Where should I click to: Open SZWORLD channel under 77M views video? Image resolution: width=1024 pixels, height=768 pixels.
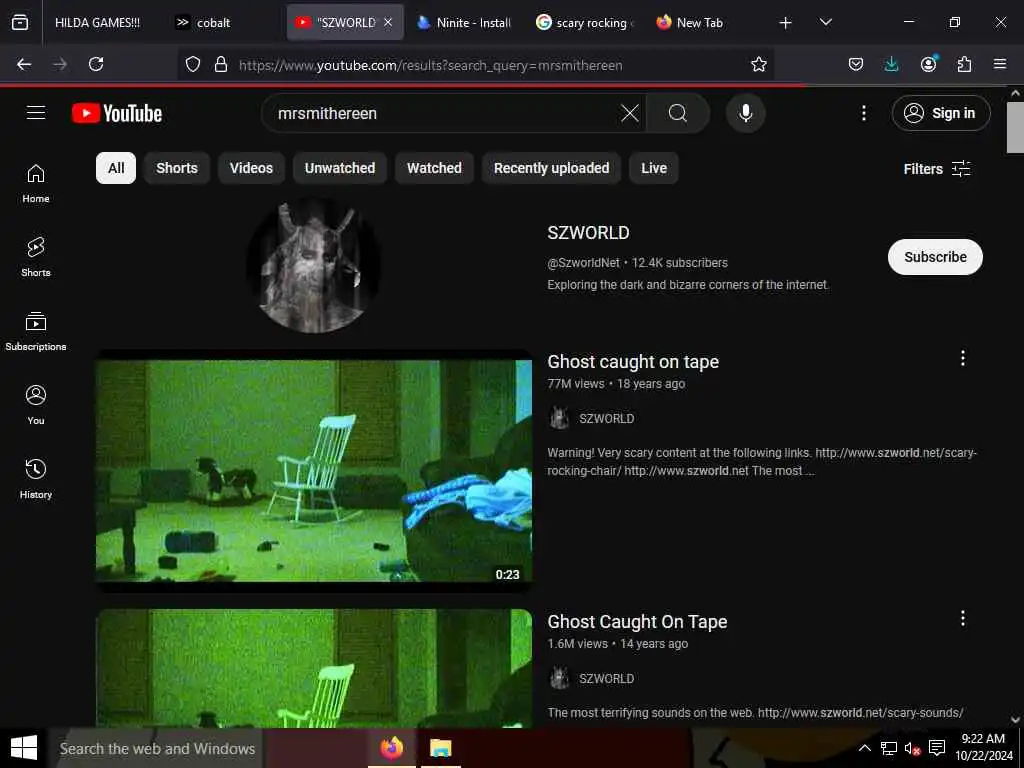click(606, 419)
